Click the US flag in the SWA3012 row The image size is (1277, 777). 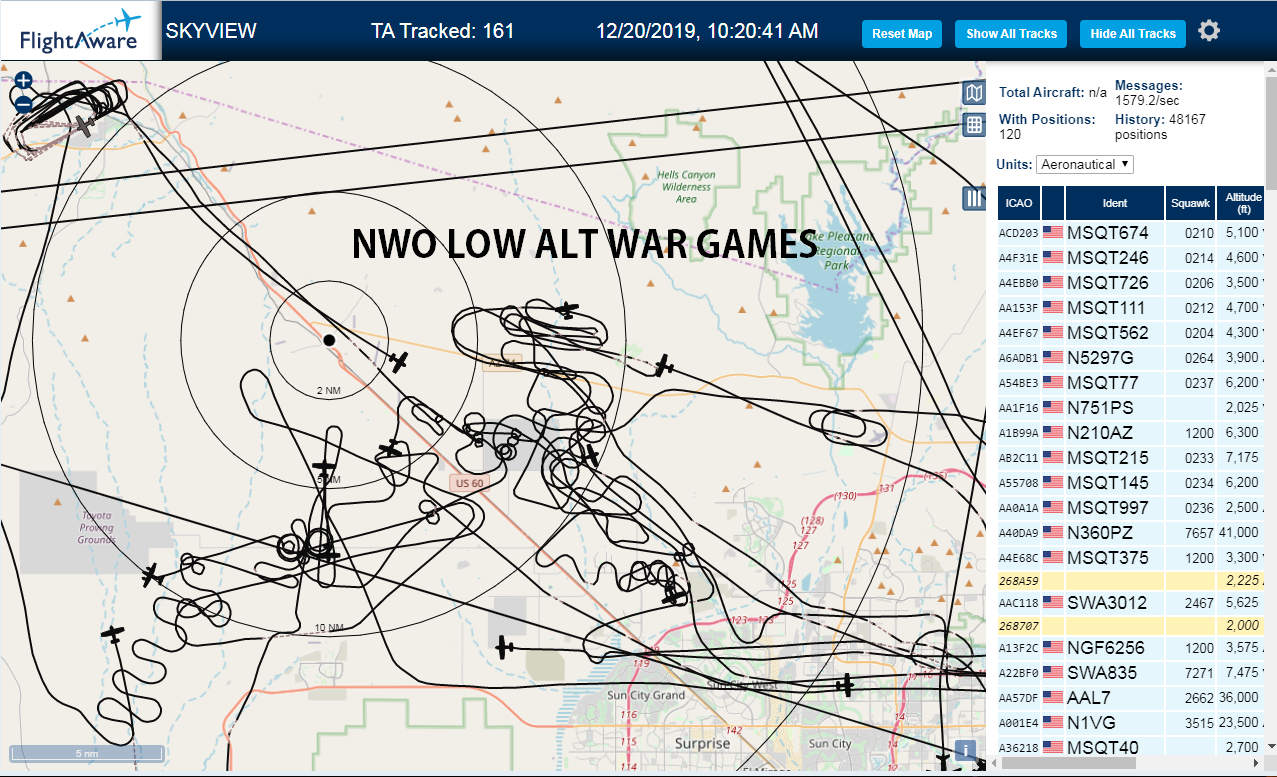(1053, 603)
